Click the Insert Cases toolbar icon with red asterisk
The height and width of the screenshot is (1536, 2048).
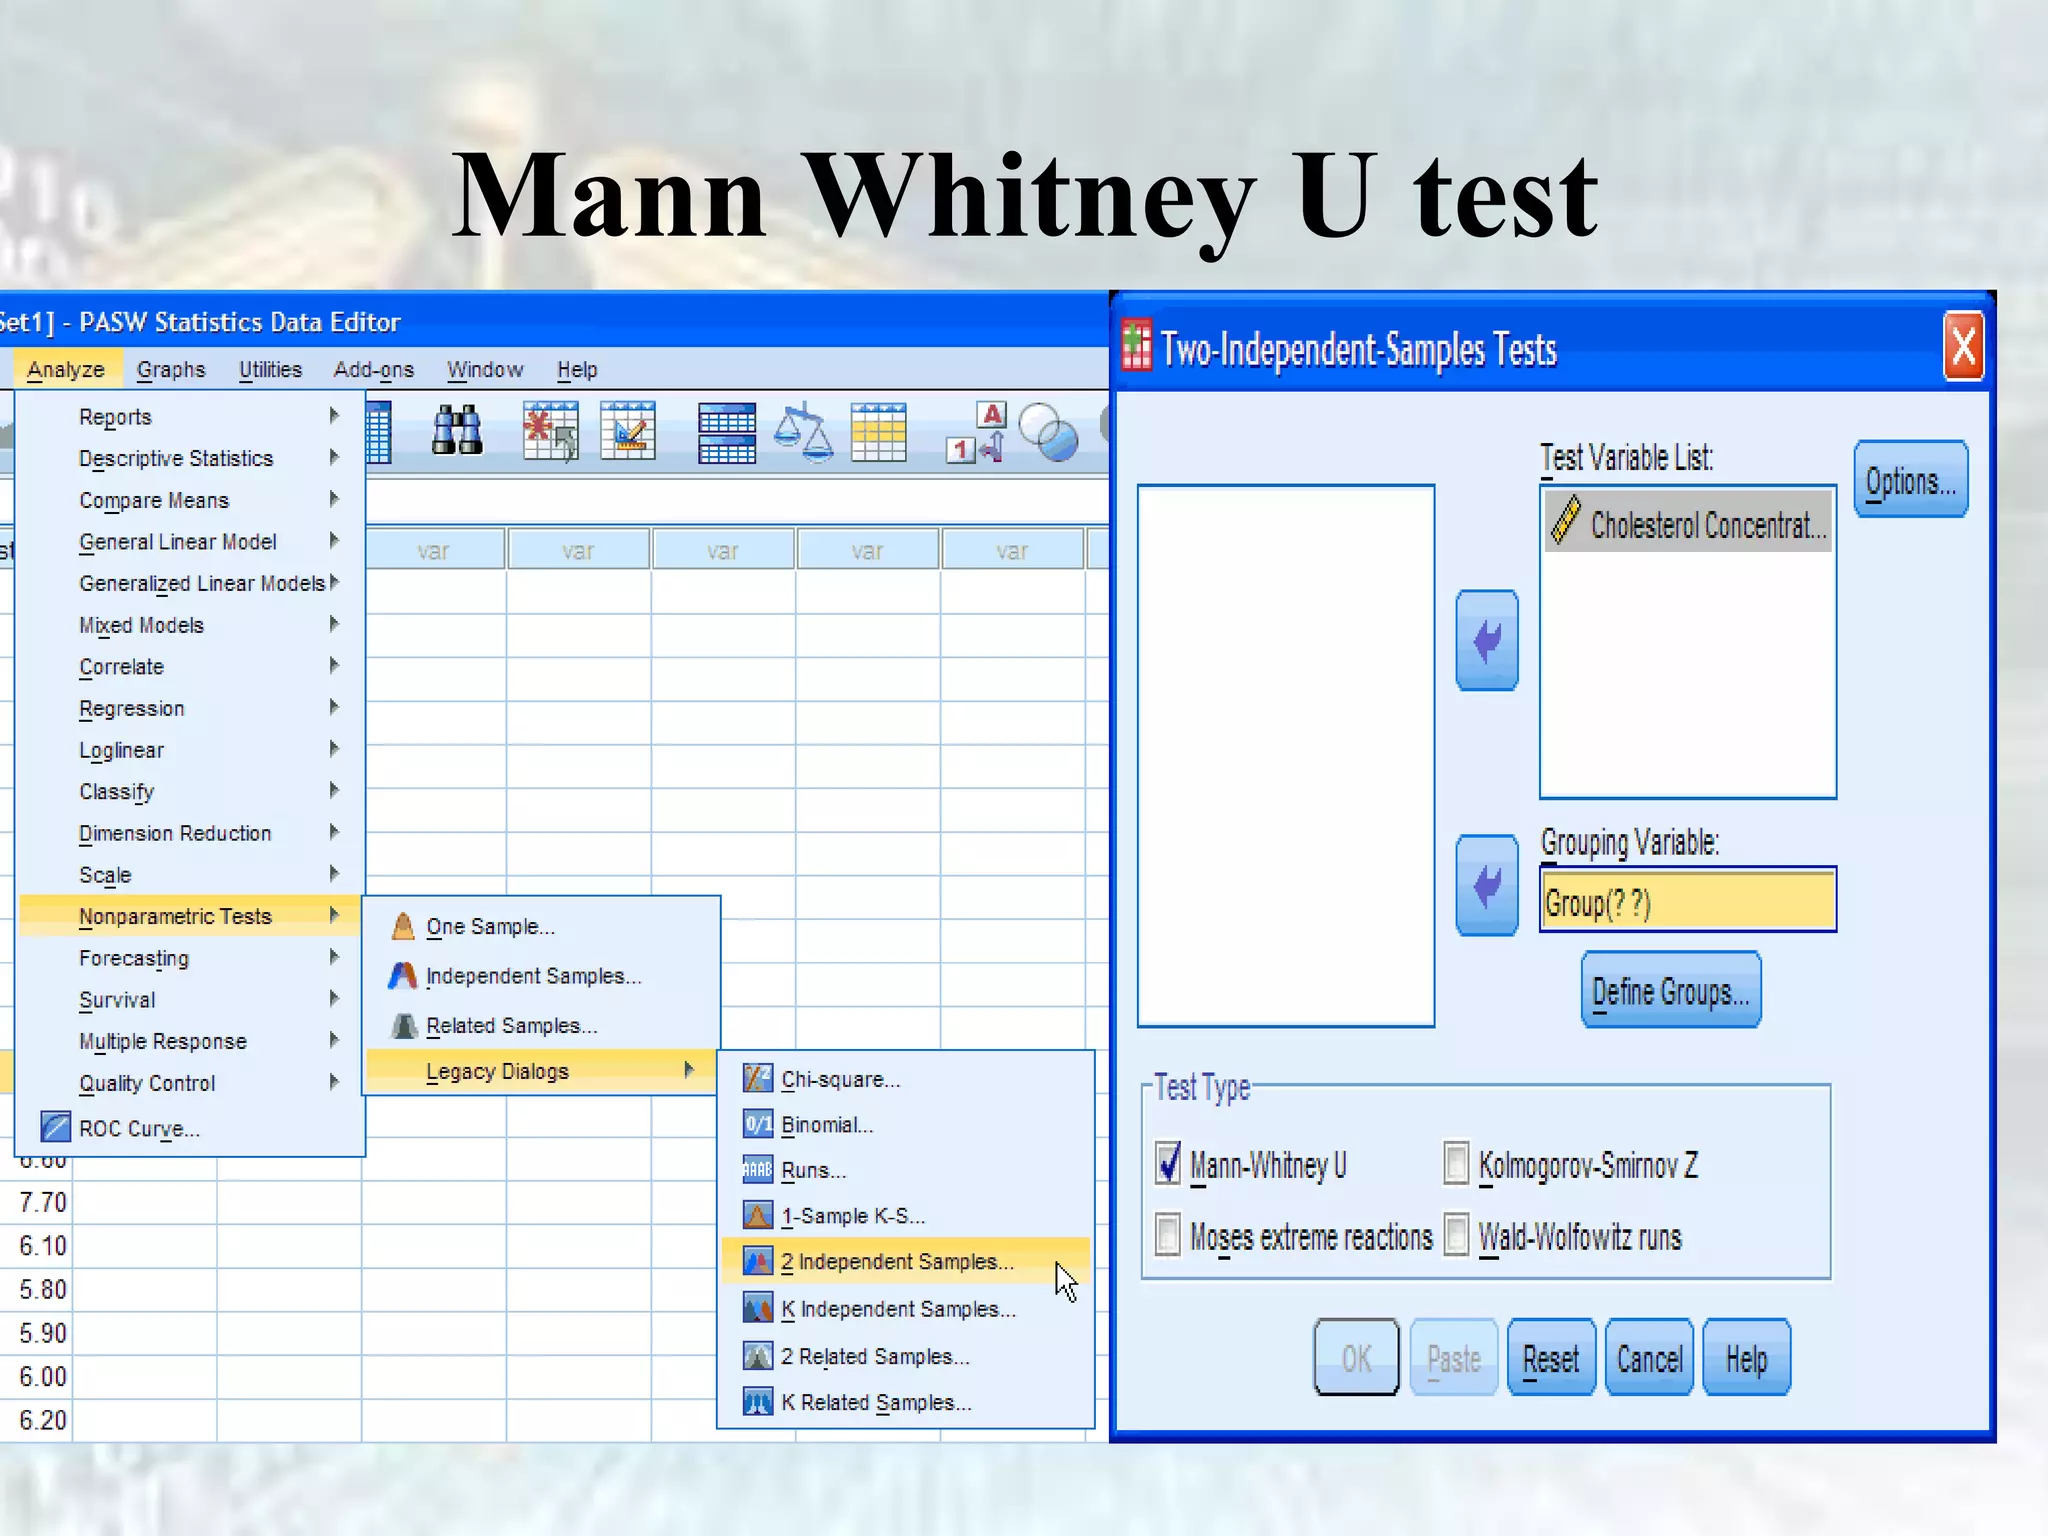point(551,432)
